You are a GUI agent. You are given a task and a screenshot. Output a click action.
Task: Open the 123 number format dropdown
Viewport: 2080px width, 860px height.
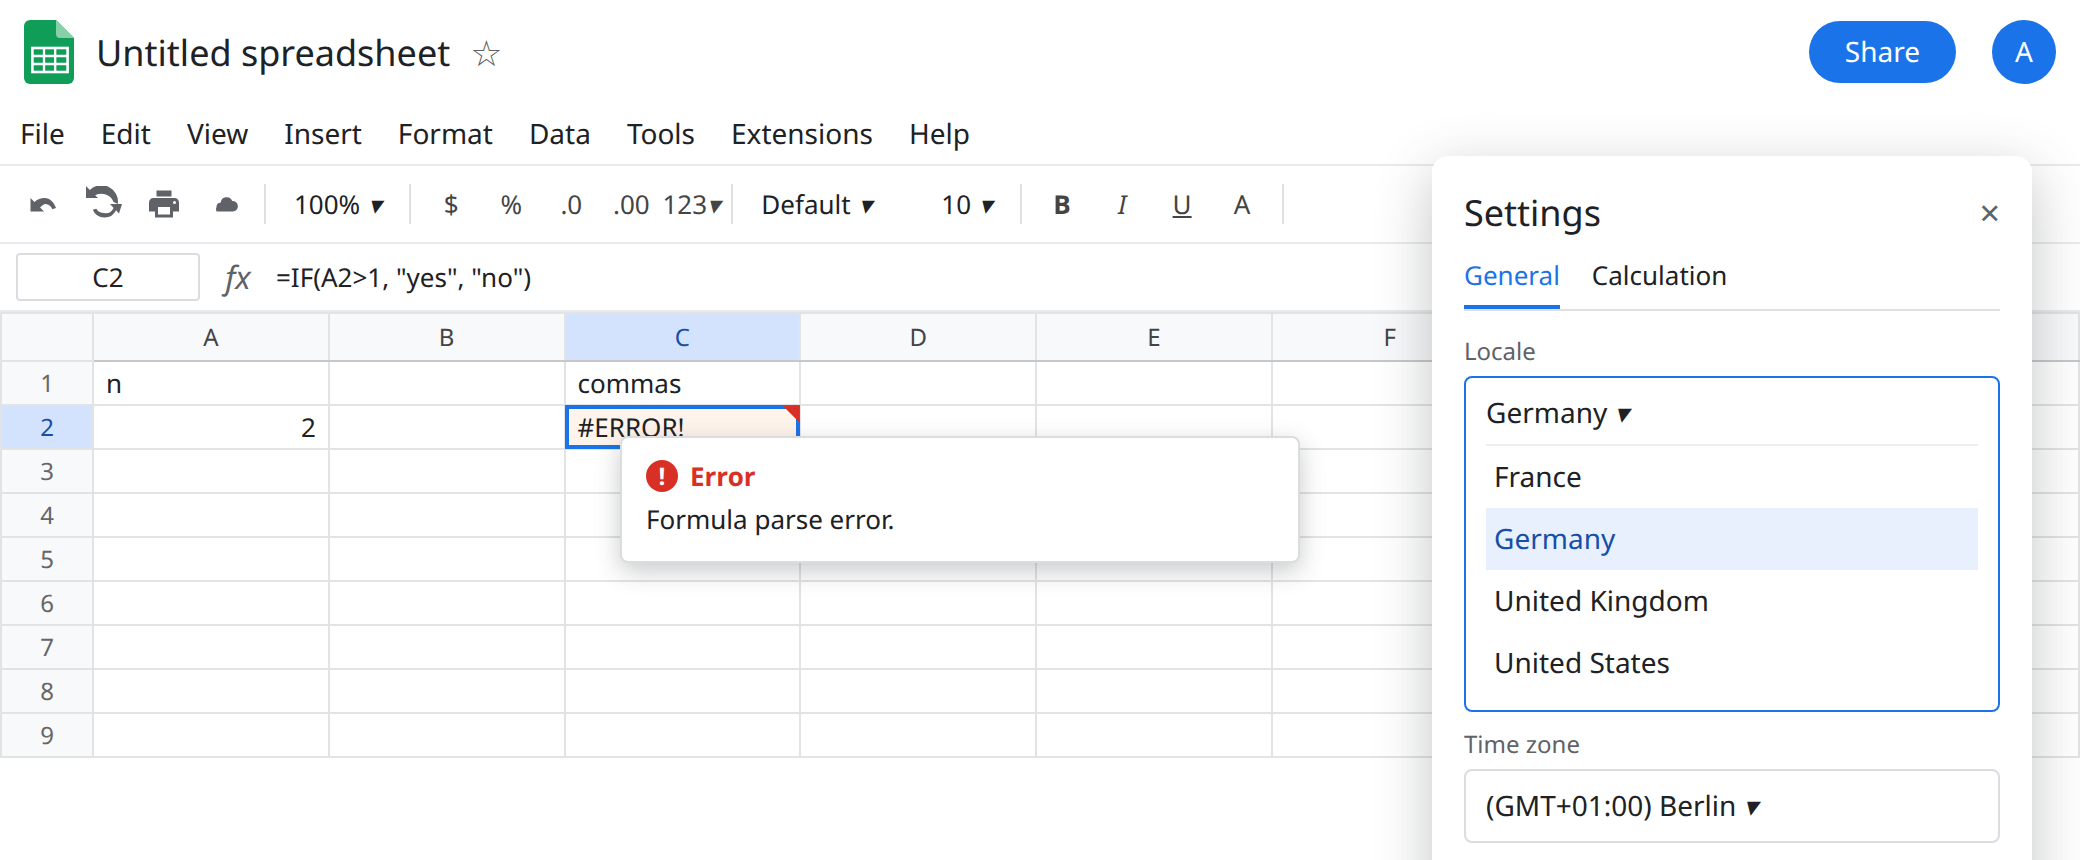[x=692, y=205]
